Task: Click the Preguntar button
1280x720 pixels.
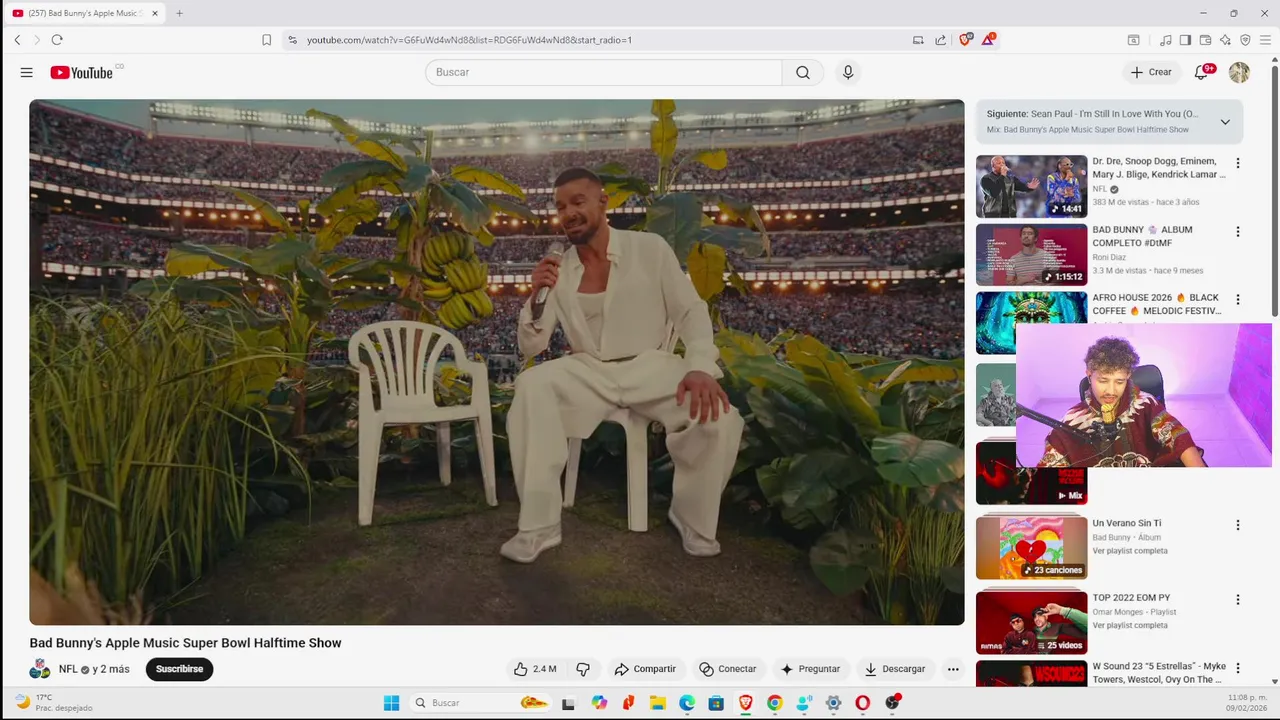Action: (x=810, y=669)
